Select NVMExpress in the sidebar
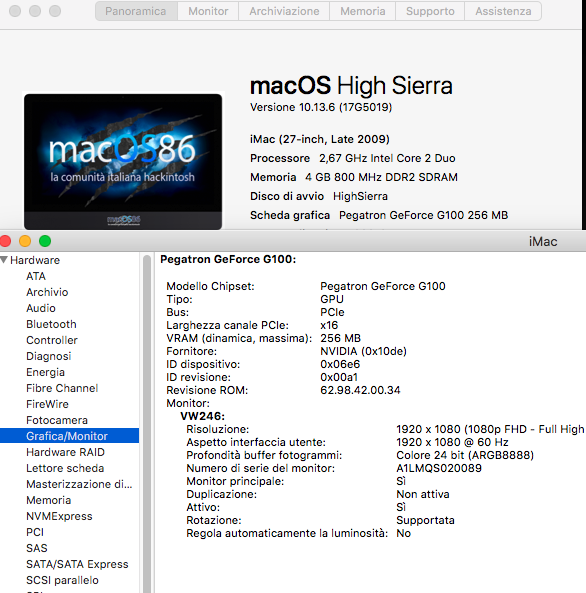The width and height of the screenshot is (586, 593). pyautogui.click(x=59, y=516)
